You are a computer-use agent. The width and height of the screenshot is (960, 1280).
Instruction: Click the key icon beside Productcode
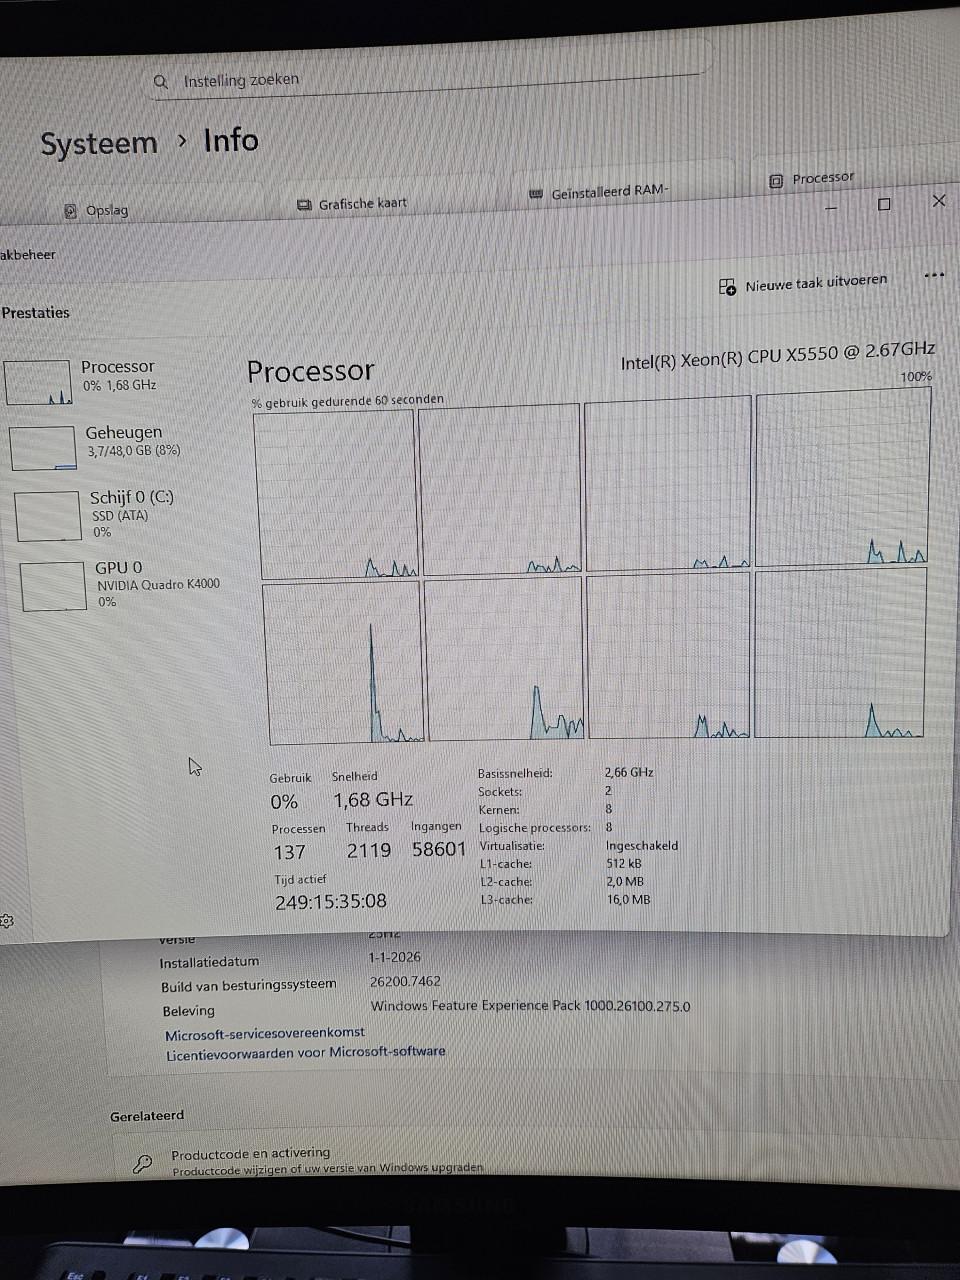143,1163
